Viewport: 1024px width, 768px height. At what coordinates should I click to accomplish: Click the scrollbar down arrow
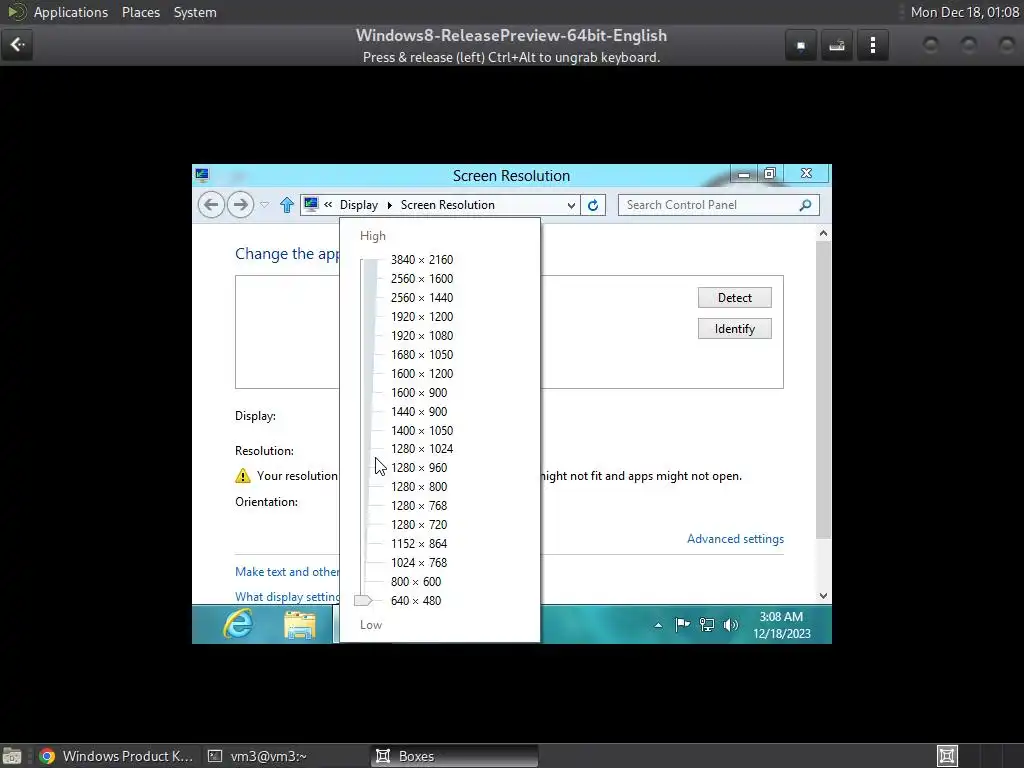pos(824,596)
